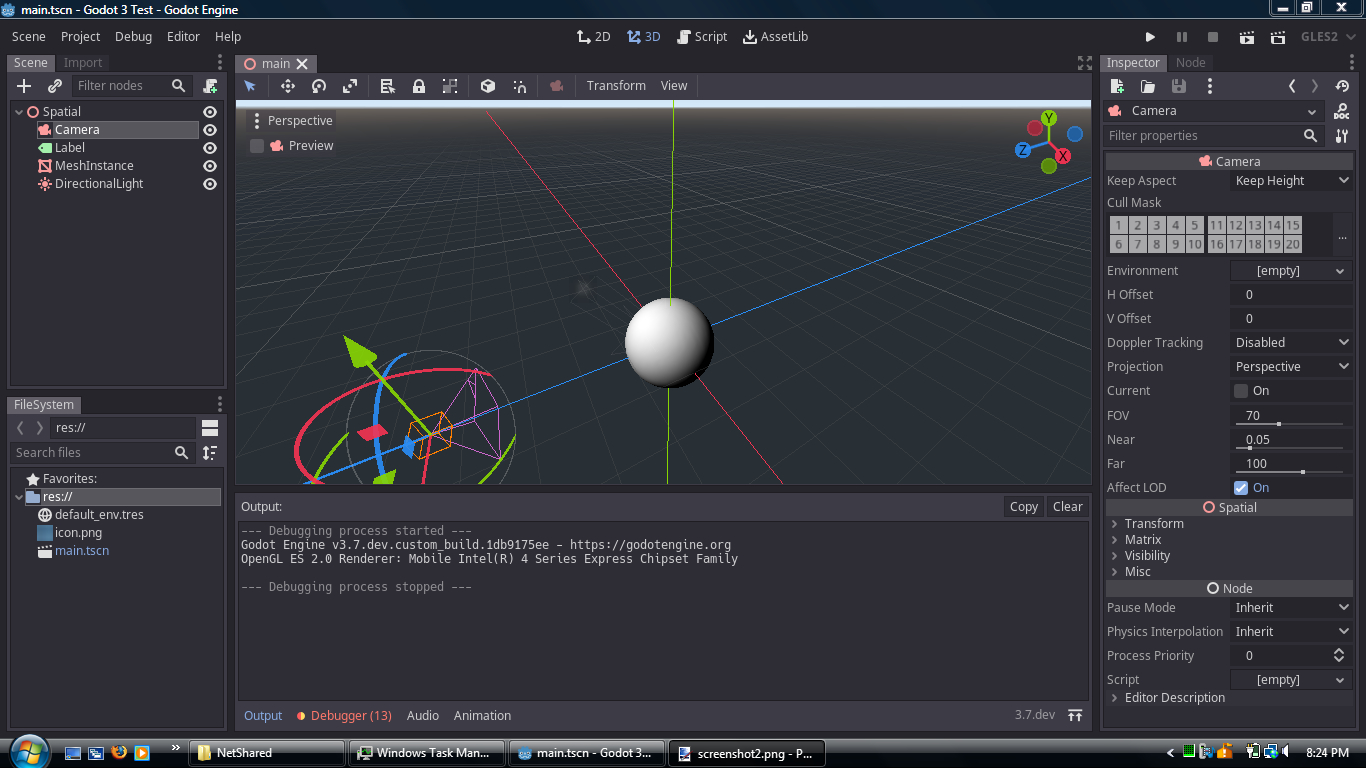The image size is (1366, 768).
Task: Open the Keep Aspect dropdown
Action: 1291,181
